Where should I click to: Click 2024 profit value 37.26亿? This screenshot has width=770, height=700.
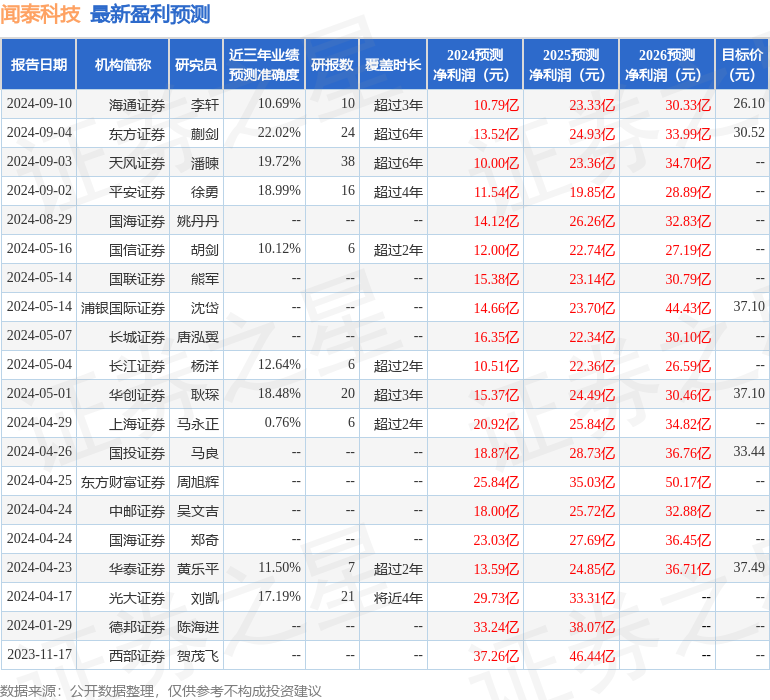point(496,656)
